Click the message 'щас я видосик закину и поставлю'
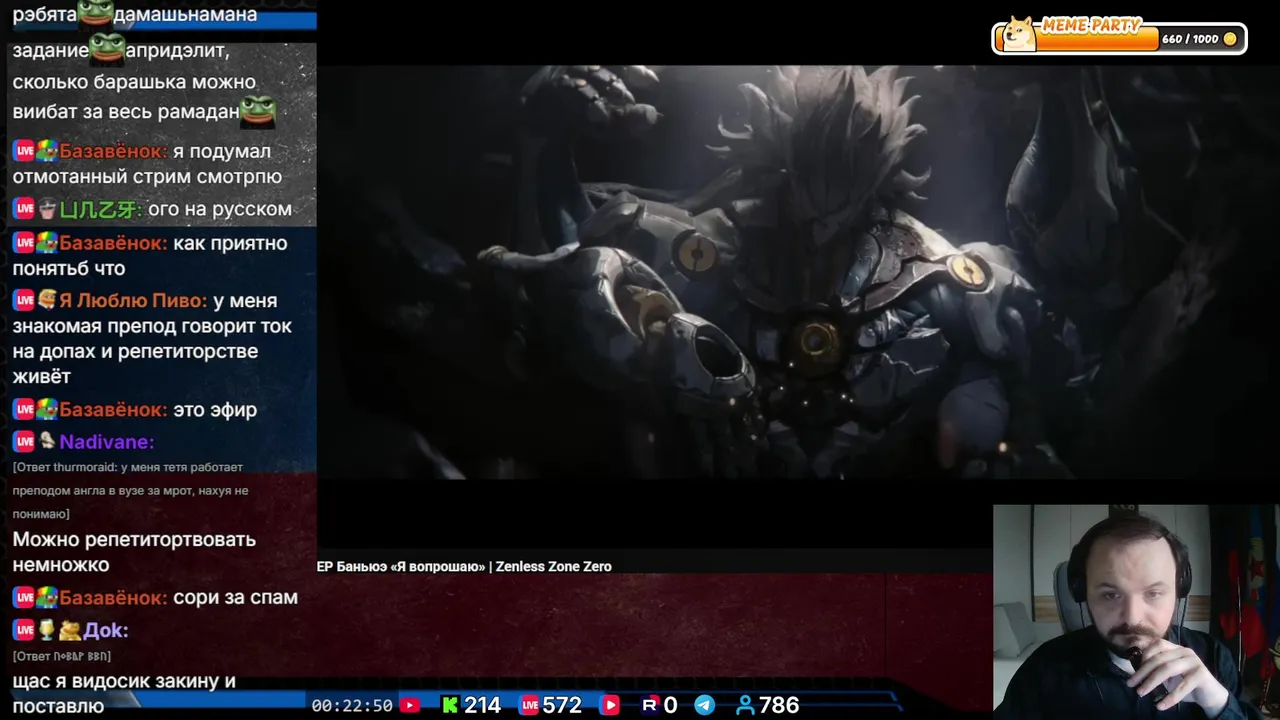 tap(124, 693)
